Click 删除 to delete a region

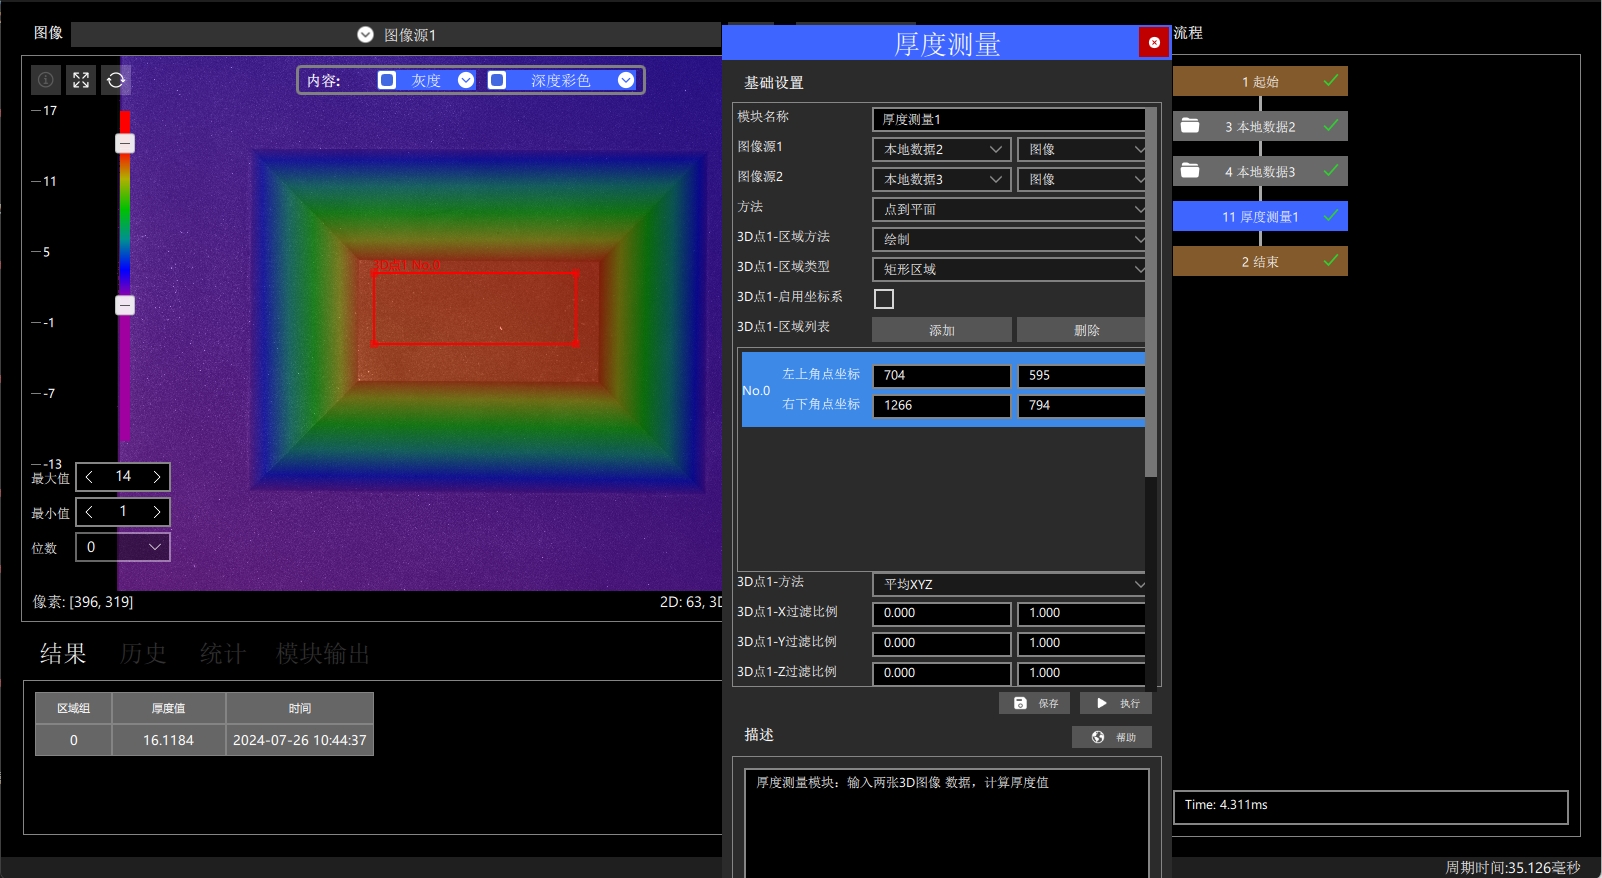(1082, 330)
